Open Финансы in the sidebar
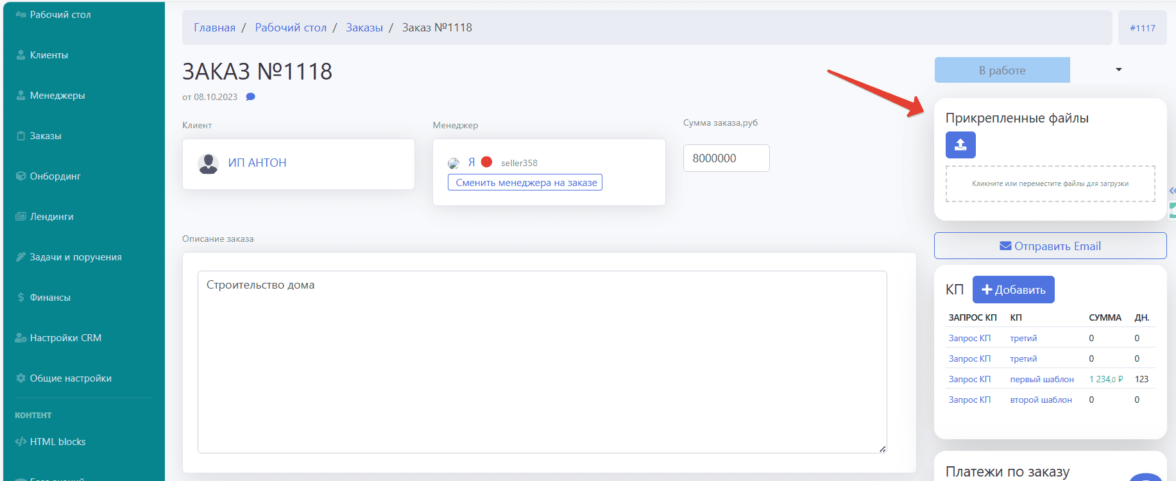The width and height of the screenshot is (1176, 481). click(50, 297)
